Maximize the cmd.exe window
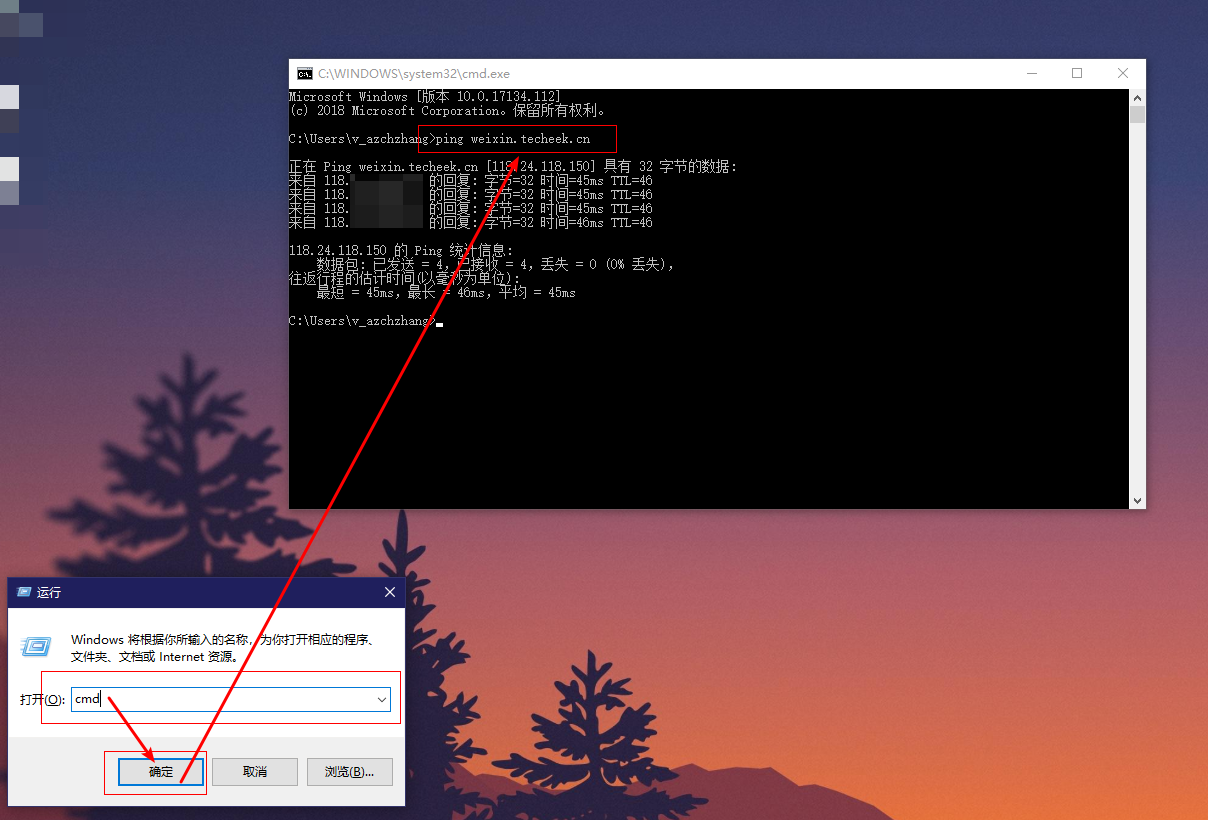1208x820 pixels. tap(1077, 74)
